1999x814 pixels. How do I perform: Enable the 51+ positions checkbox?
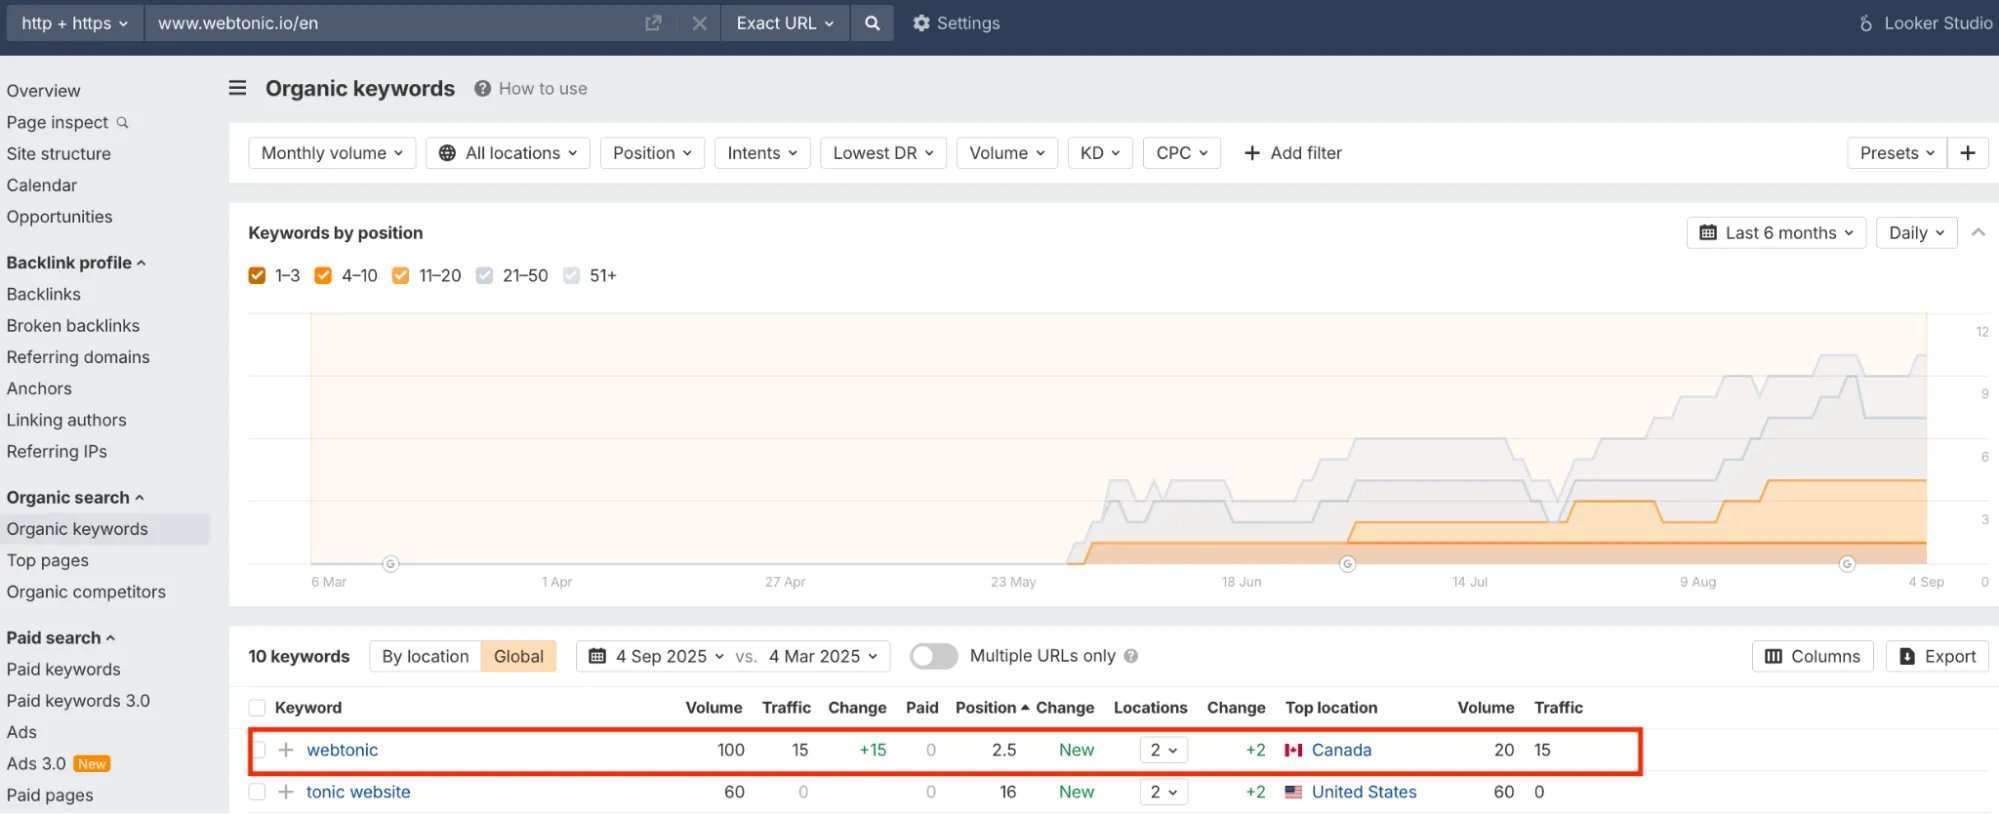point(571,275)
